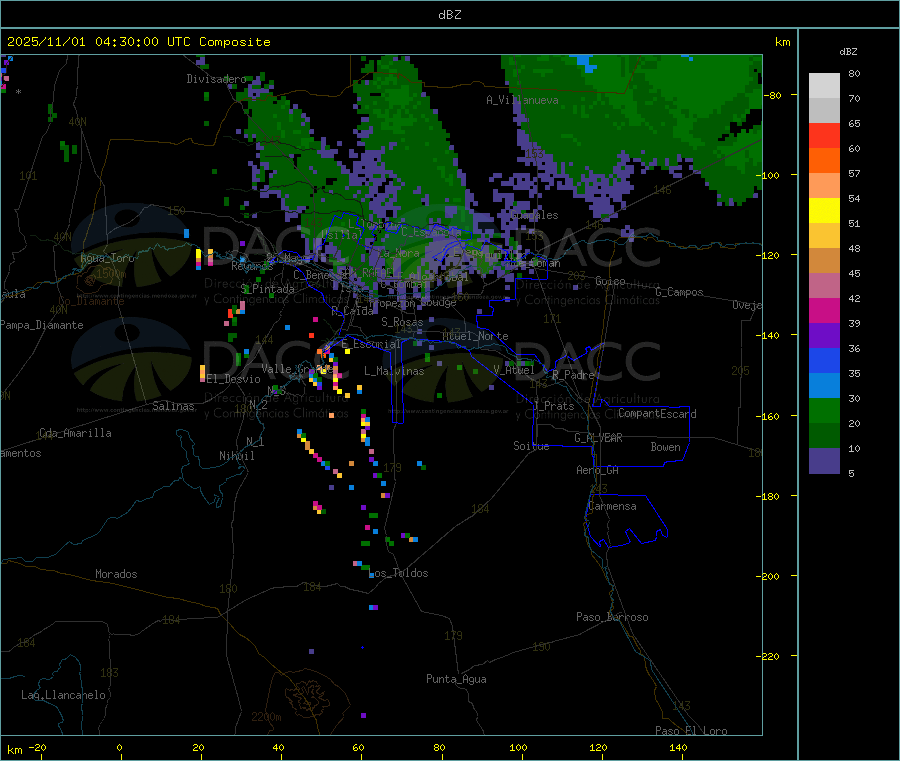Click the Atuel_Norte label
This screenshot has height=761, width=900.
pyautogui.click(x=475, y=336)
